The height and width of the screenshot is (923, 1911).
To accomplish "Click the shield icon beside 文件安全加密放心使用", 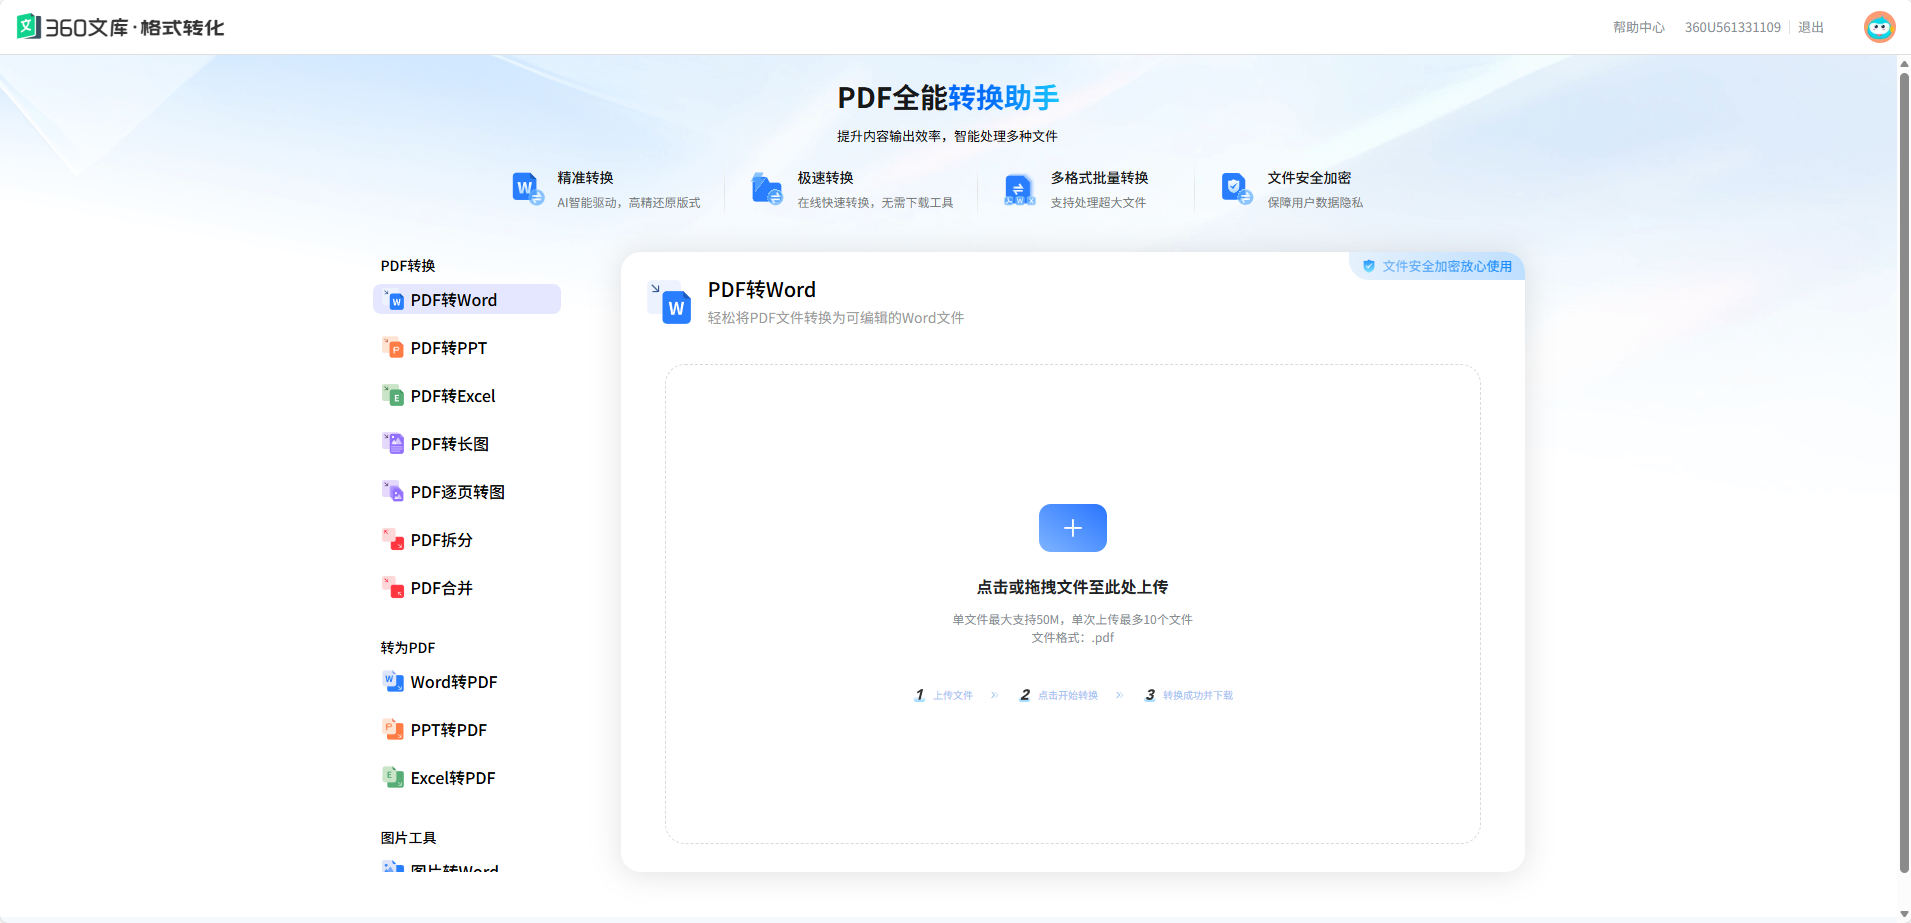I will 1369,266.
